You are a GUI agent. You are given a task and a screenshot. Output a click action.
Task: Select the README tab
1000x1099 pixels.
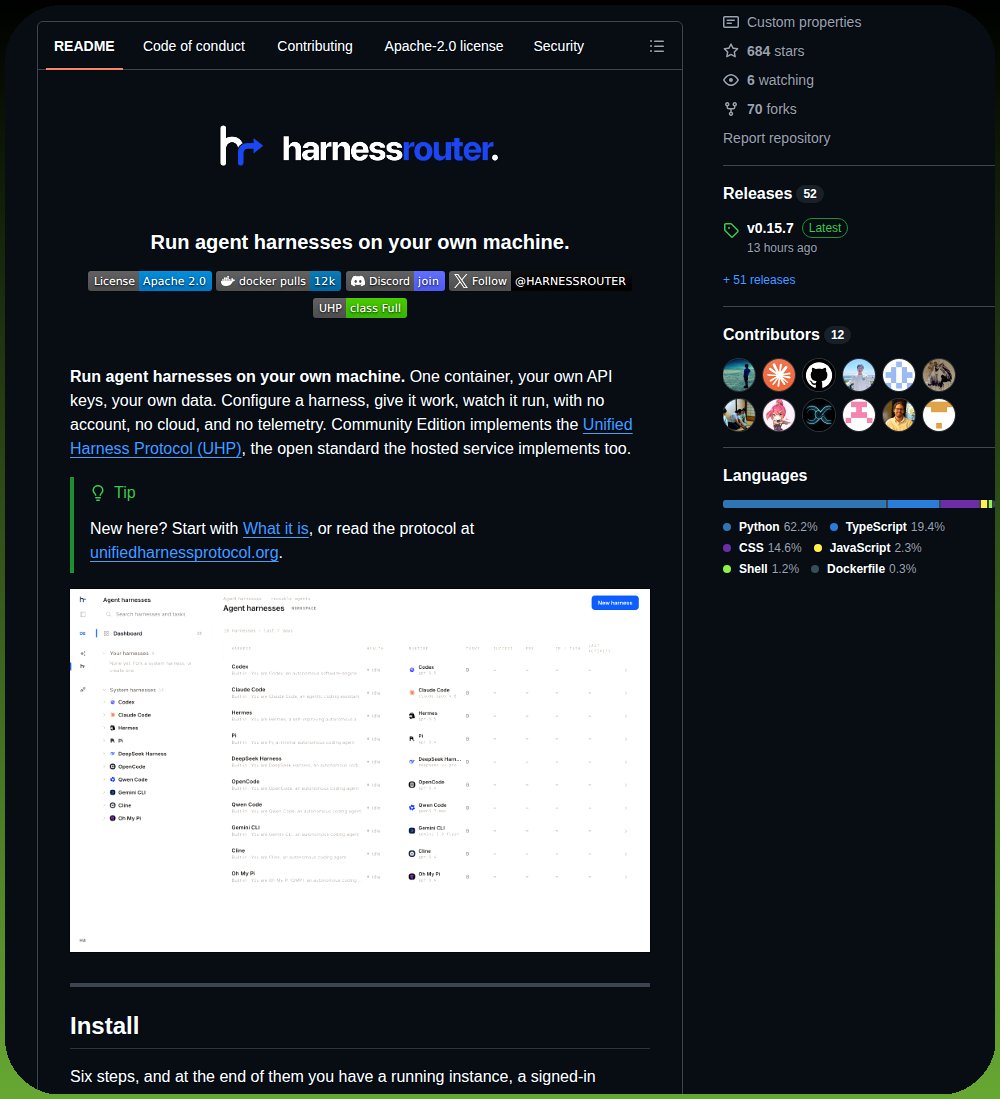click(84, 46)
